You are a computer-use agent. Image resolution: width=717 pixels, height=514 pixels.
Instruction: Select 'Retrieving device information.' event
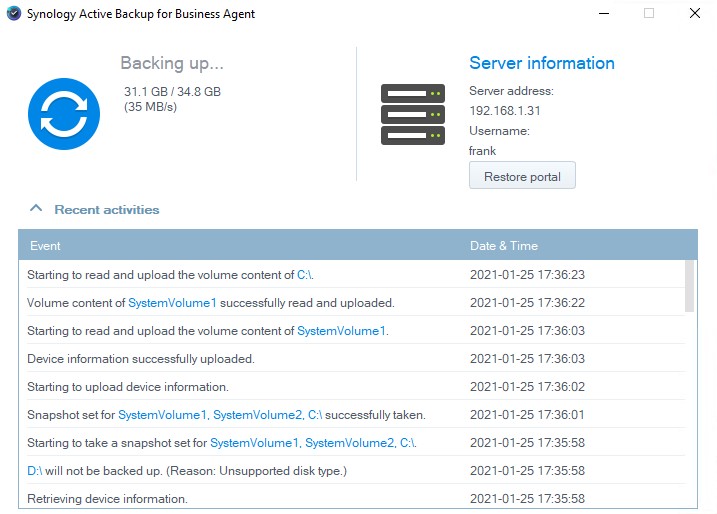(x=107, y=498)
